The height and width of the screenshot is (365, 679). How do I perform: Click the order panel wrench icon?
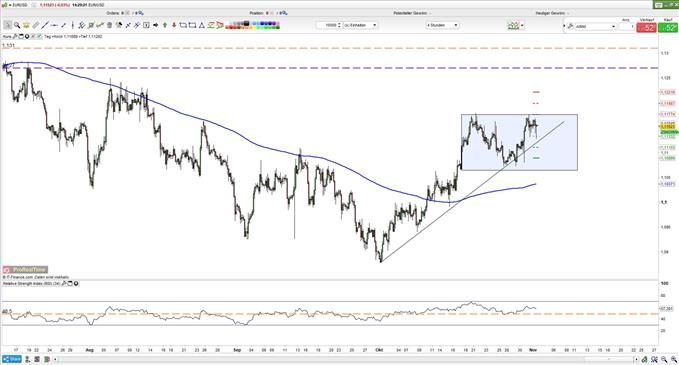pos(570,26)
